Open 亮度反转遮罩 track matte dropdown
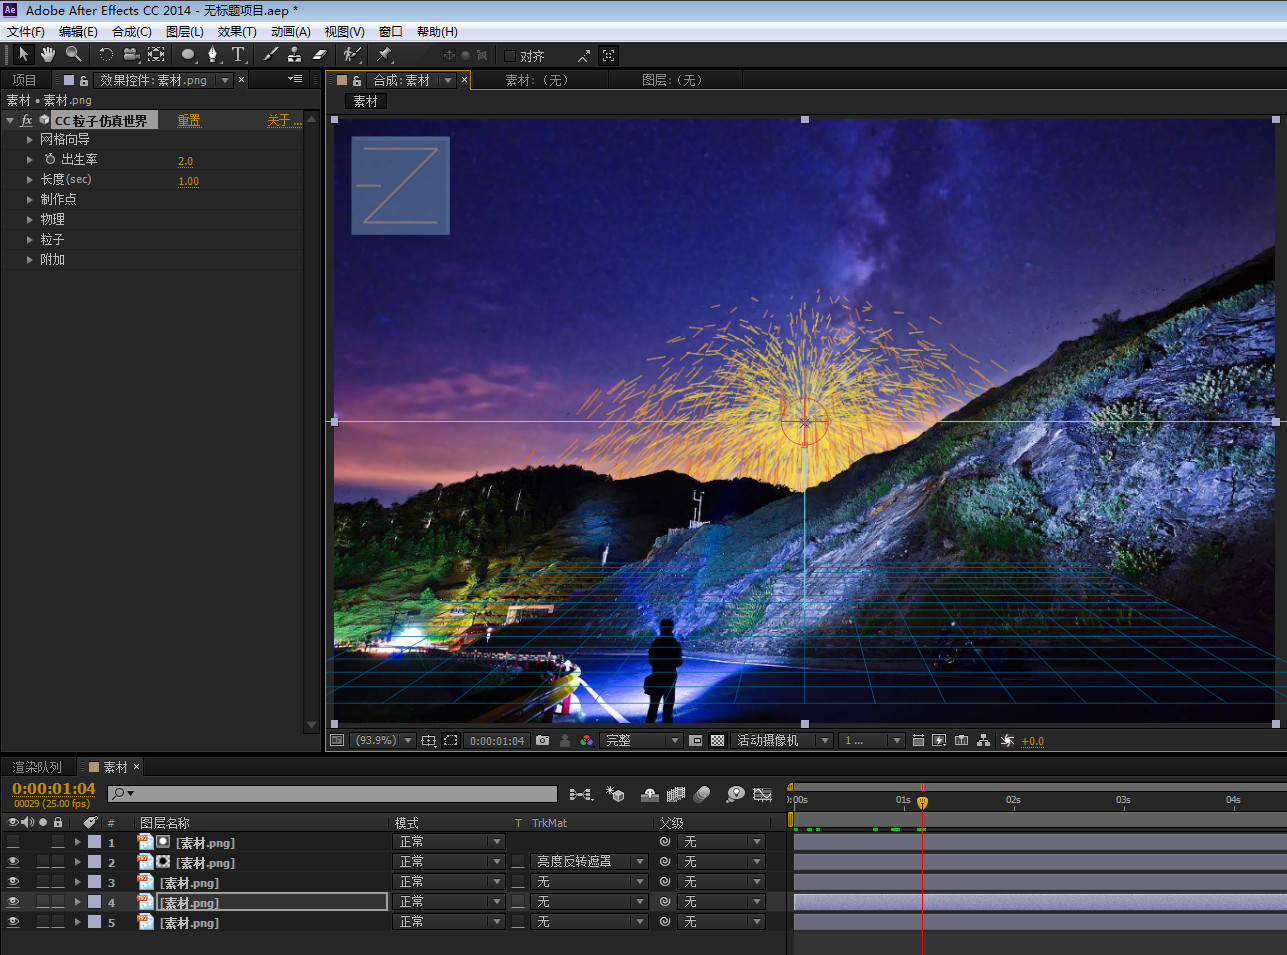 click(x=589, y=862)
